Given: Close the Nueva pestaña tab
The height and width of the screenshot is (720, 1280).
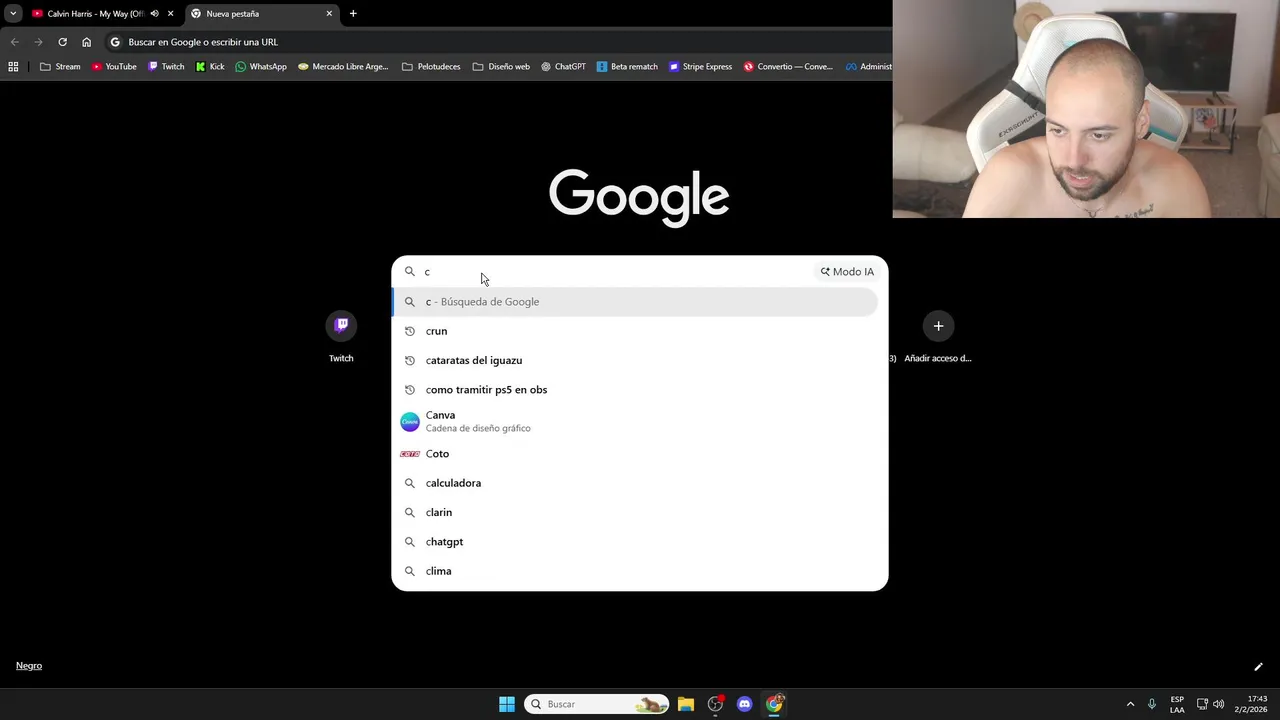Looking at the screenshot, I should [x=329, y=14].
